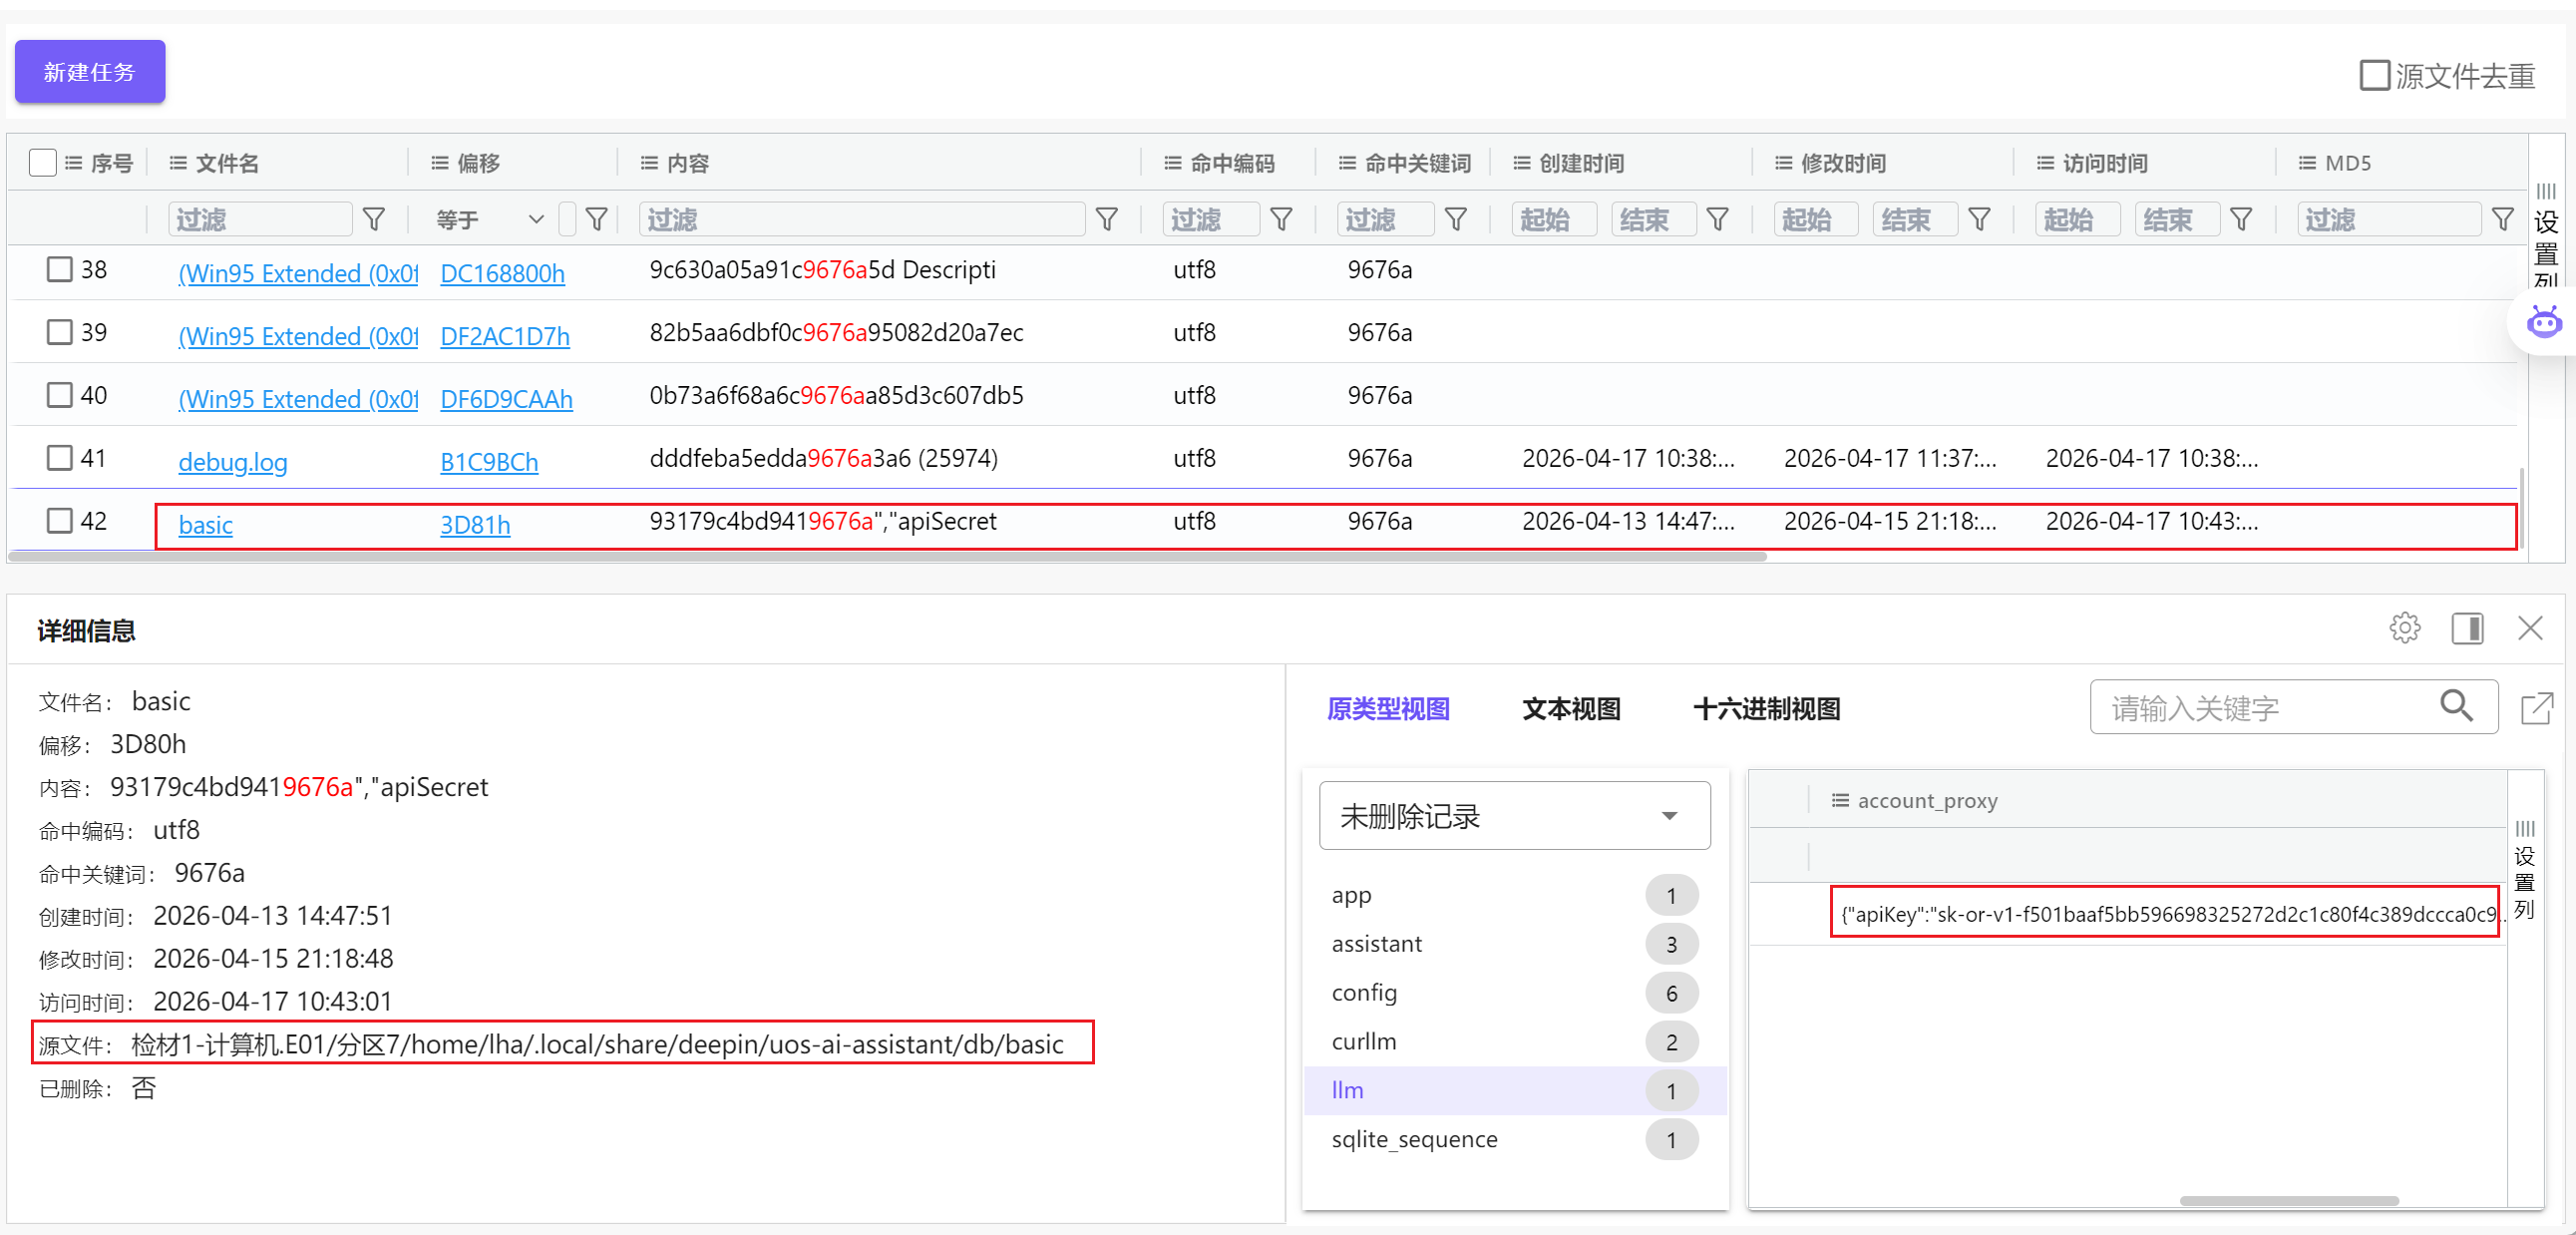Screen dimensions: 2576x1235
Task: Open record in external window icon
Action: point(2536,708)
